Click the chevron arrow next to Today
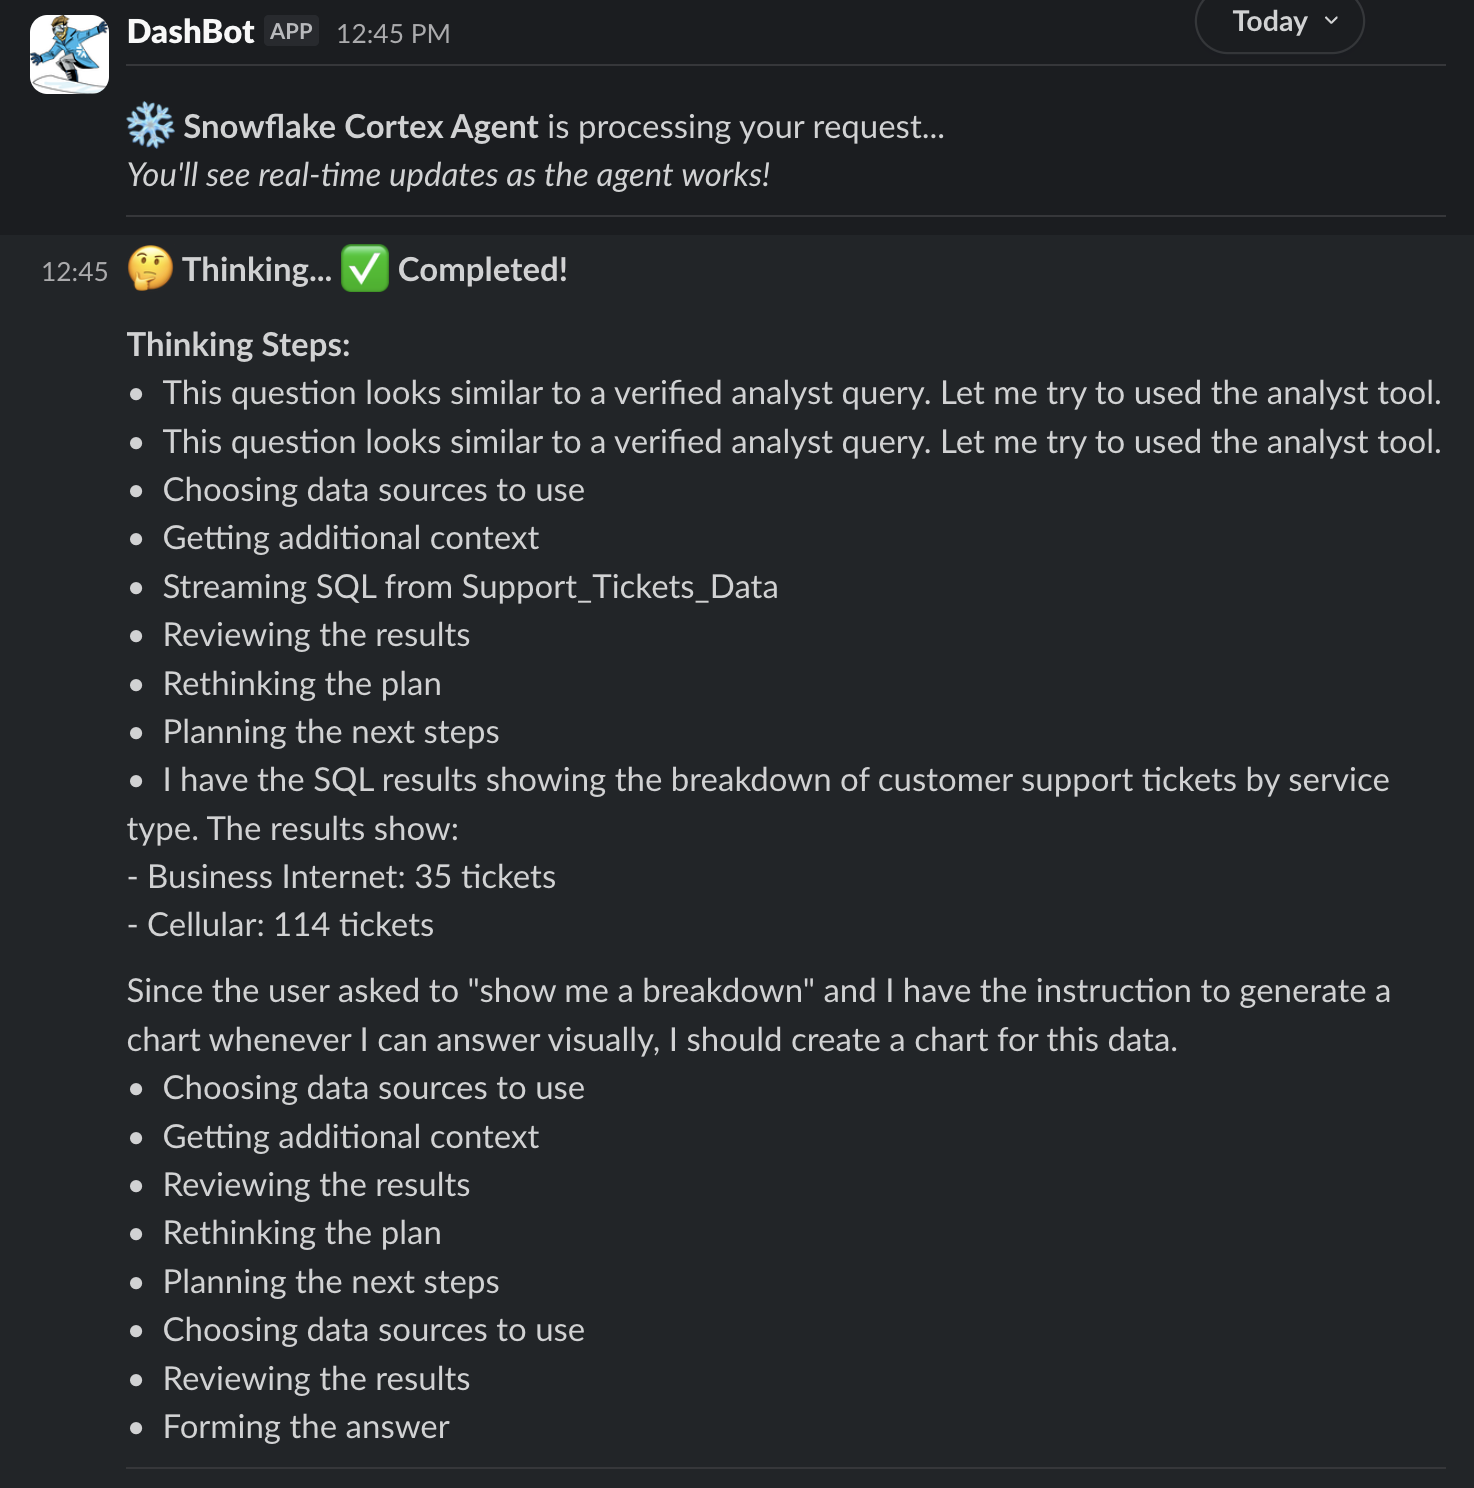This screenshot has height=1488, width=1474. (1331, 21)
